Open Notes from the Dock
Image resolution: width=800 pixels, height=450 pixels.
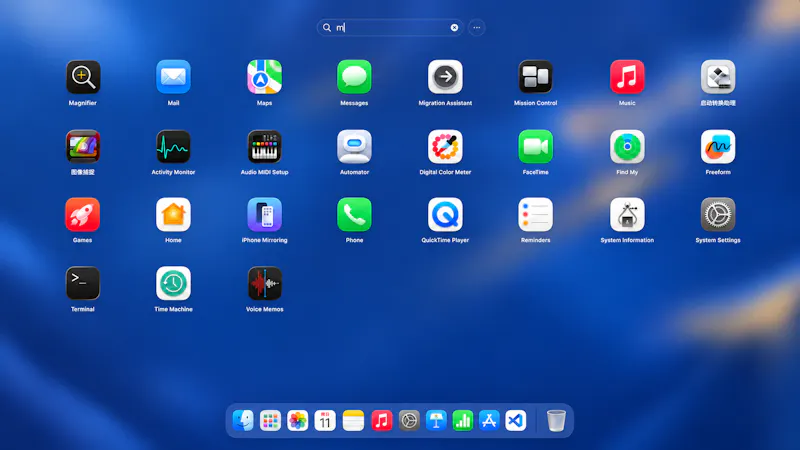(353, 420)
